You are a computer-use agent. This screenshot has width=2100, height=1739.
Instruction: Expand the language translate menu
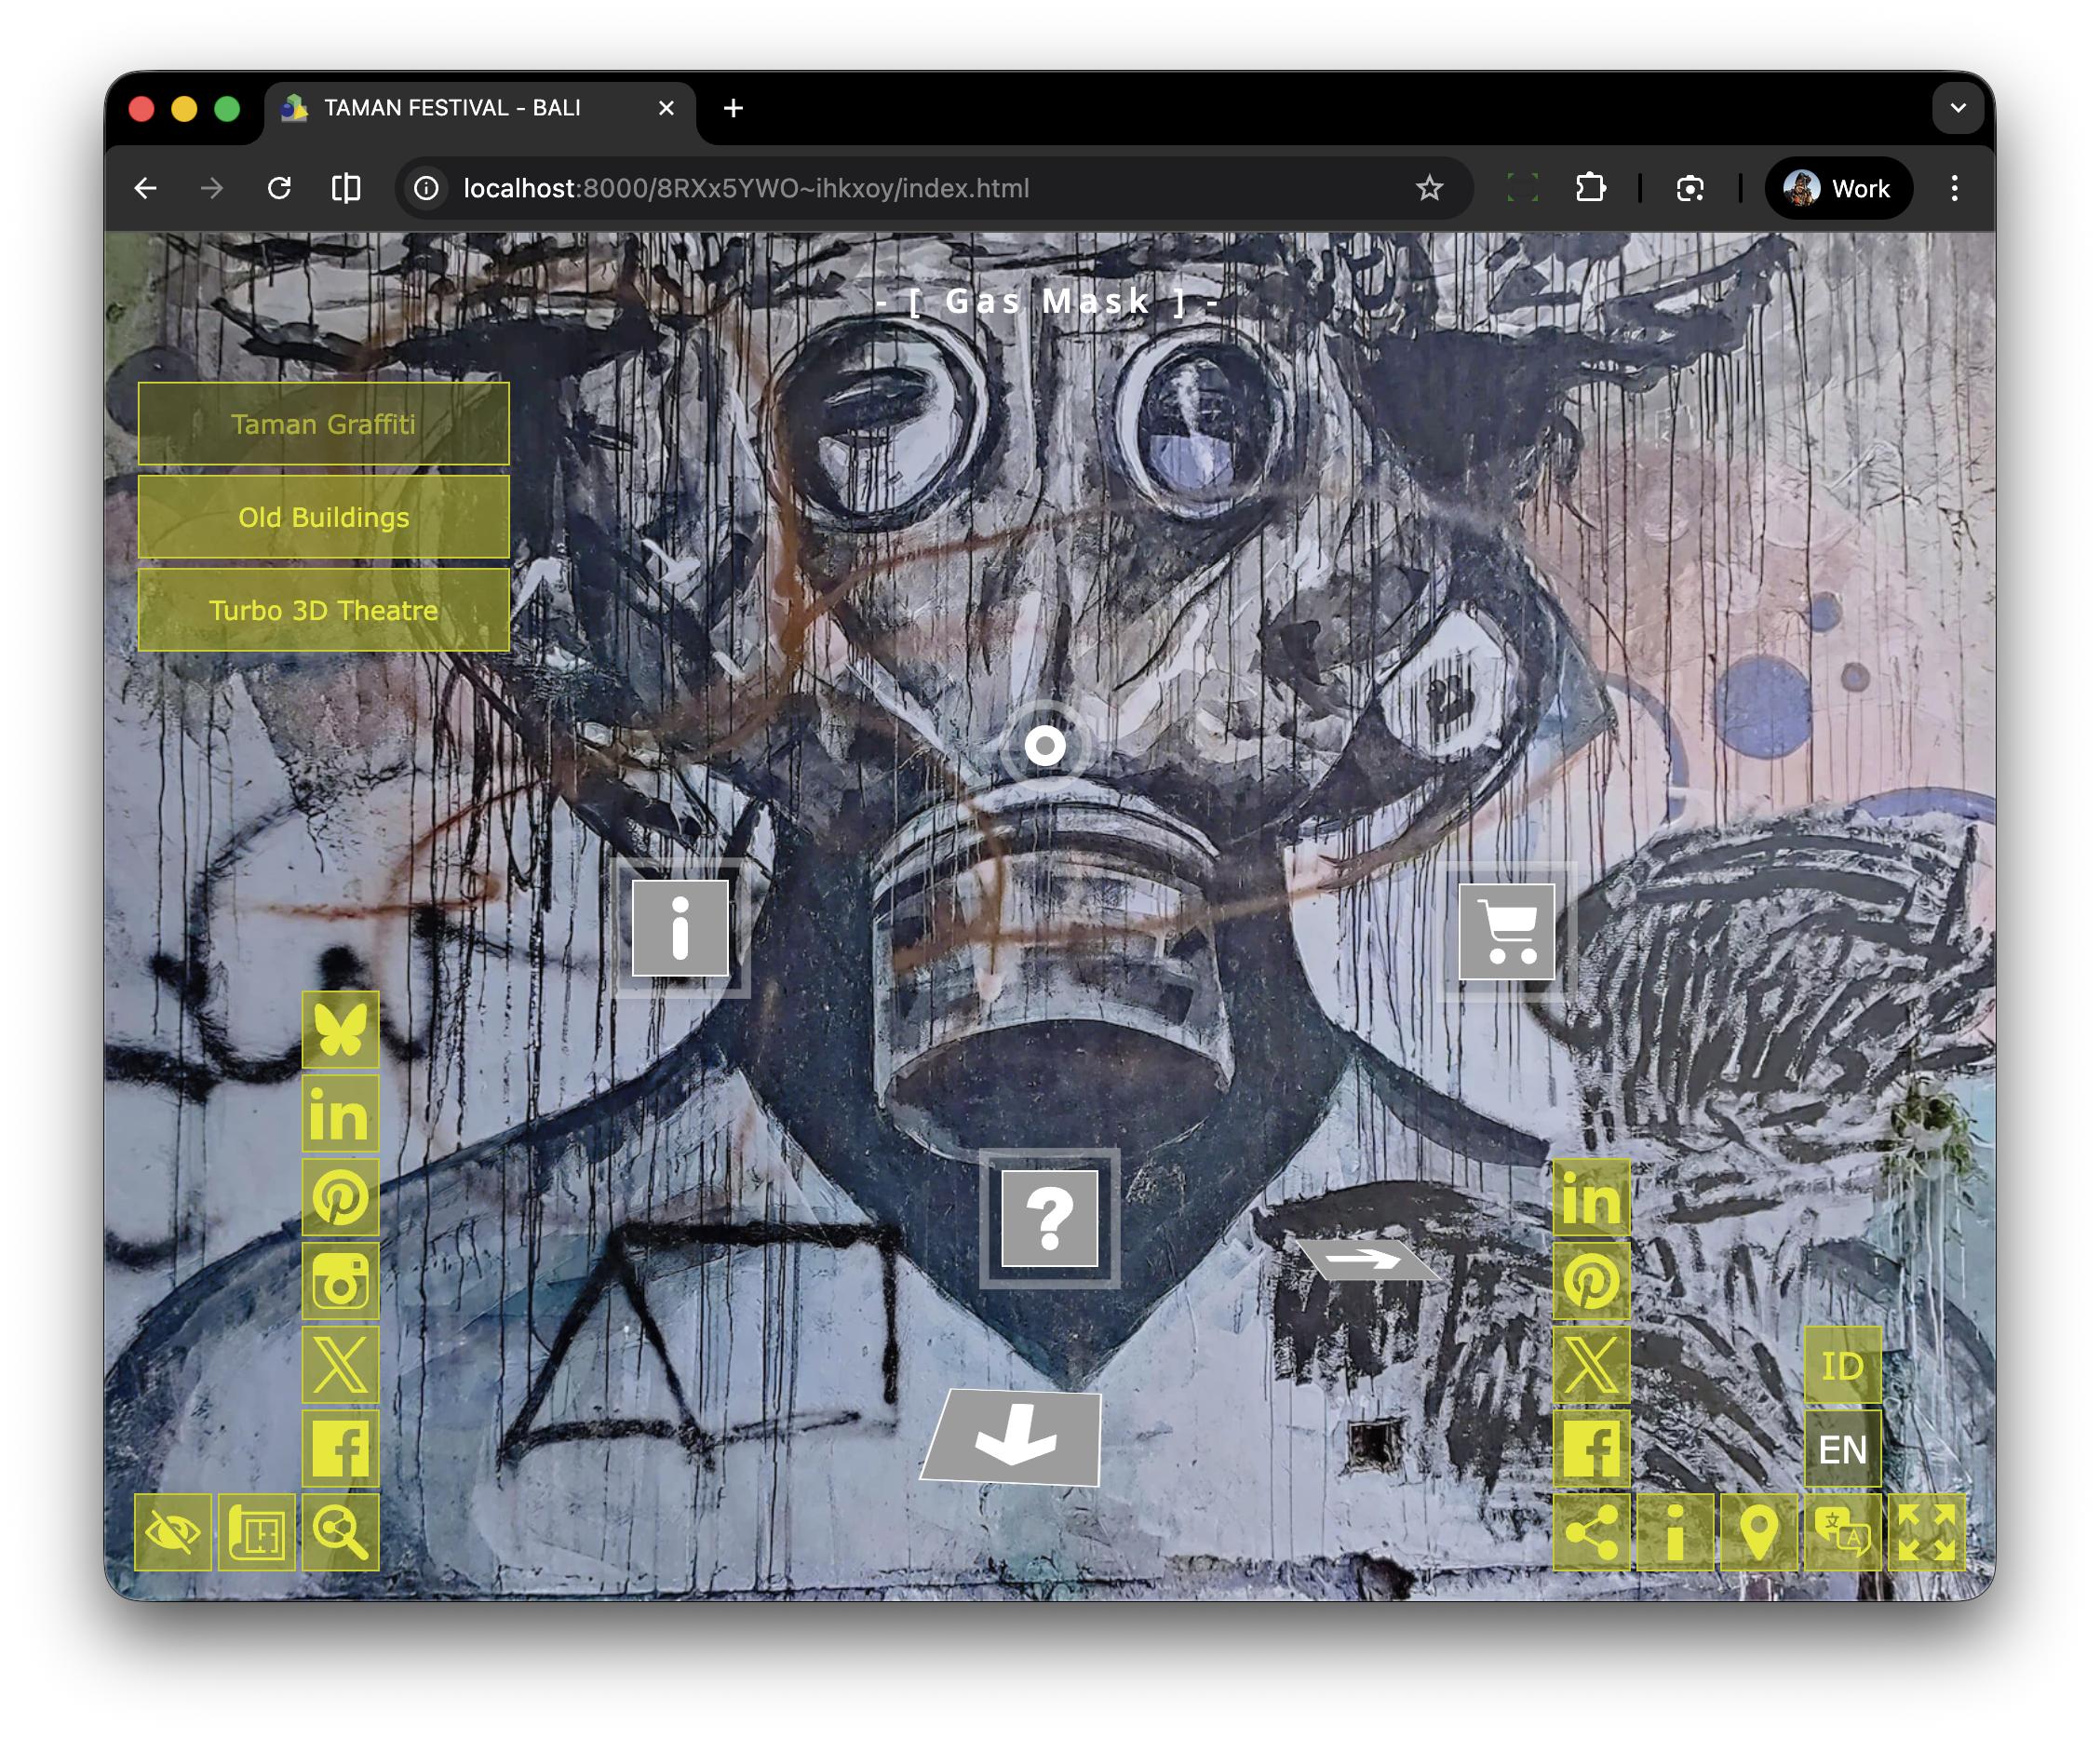click(x=1842, y=1532)
